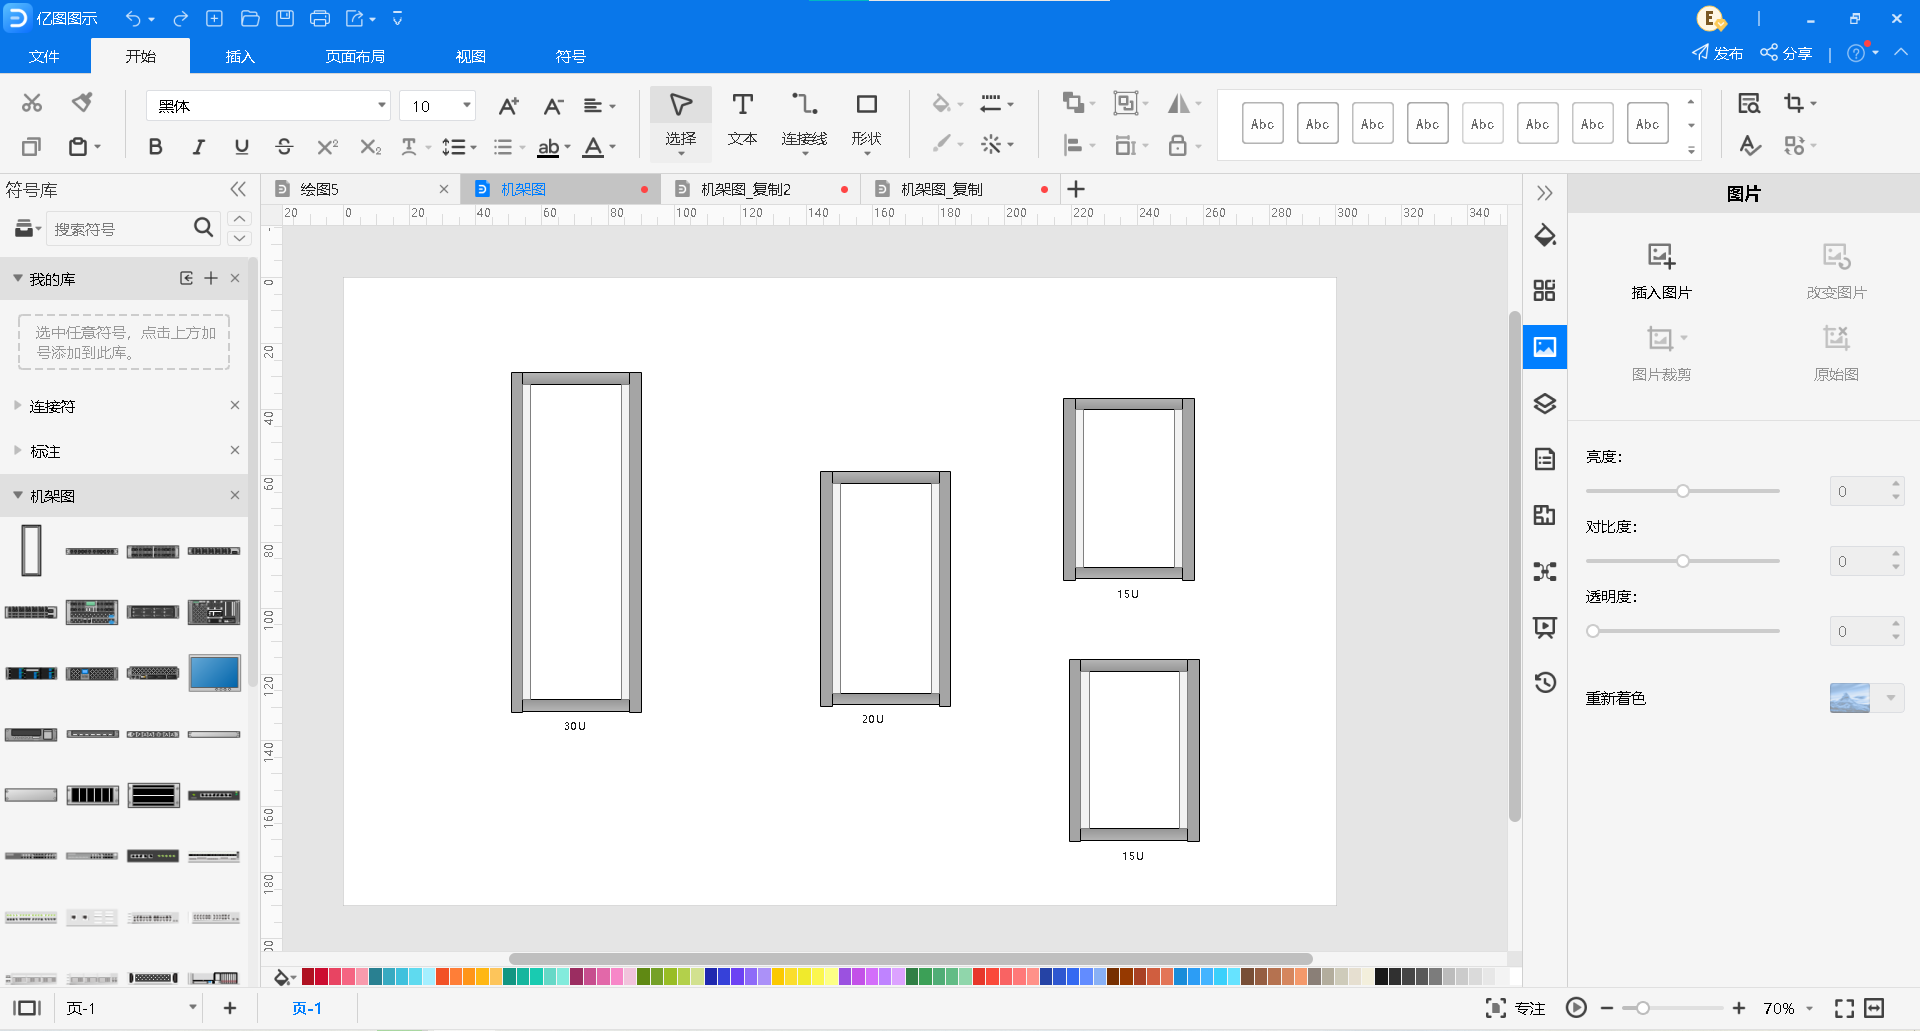The width and height of the screenshot is (1920, 1031).
Task: Expand the 连接符 symbol category
Action: point(52,406)
